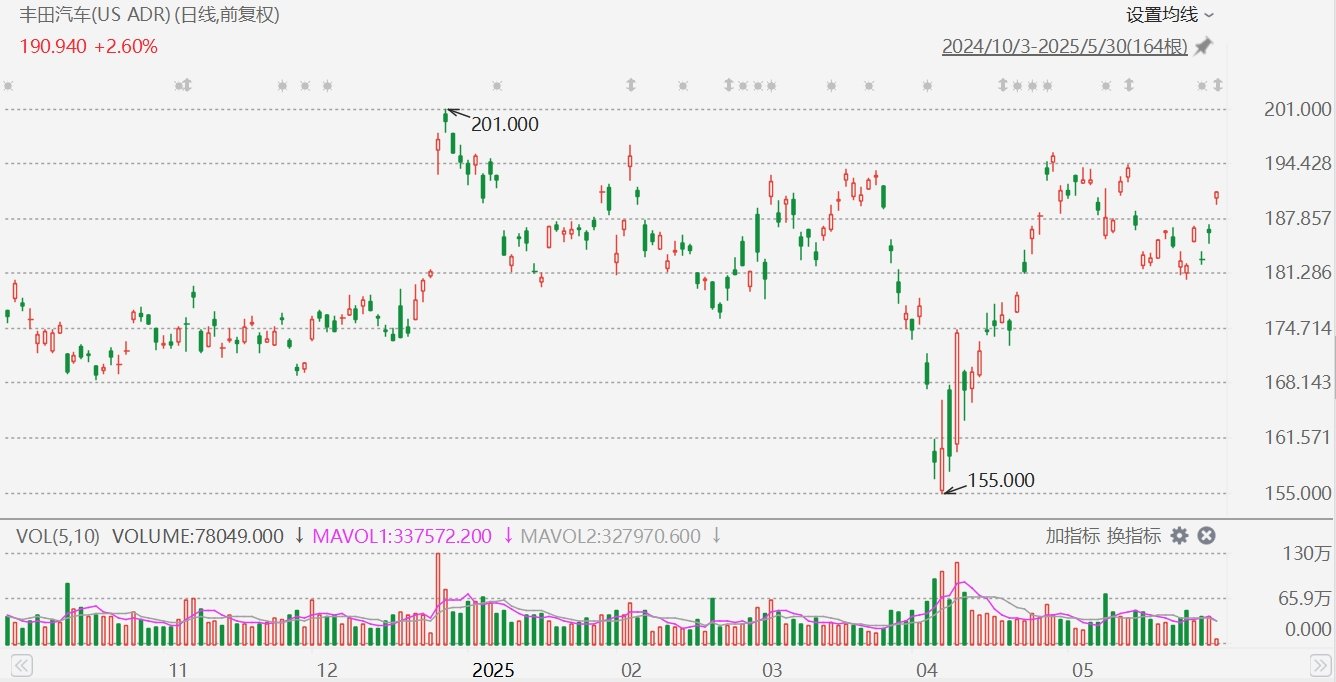Click the 丰田汽车(US ADR) stock title
The image size is (1336, 682).
click(96, 15)
